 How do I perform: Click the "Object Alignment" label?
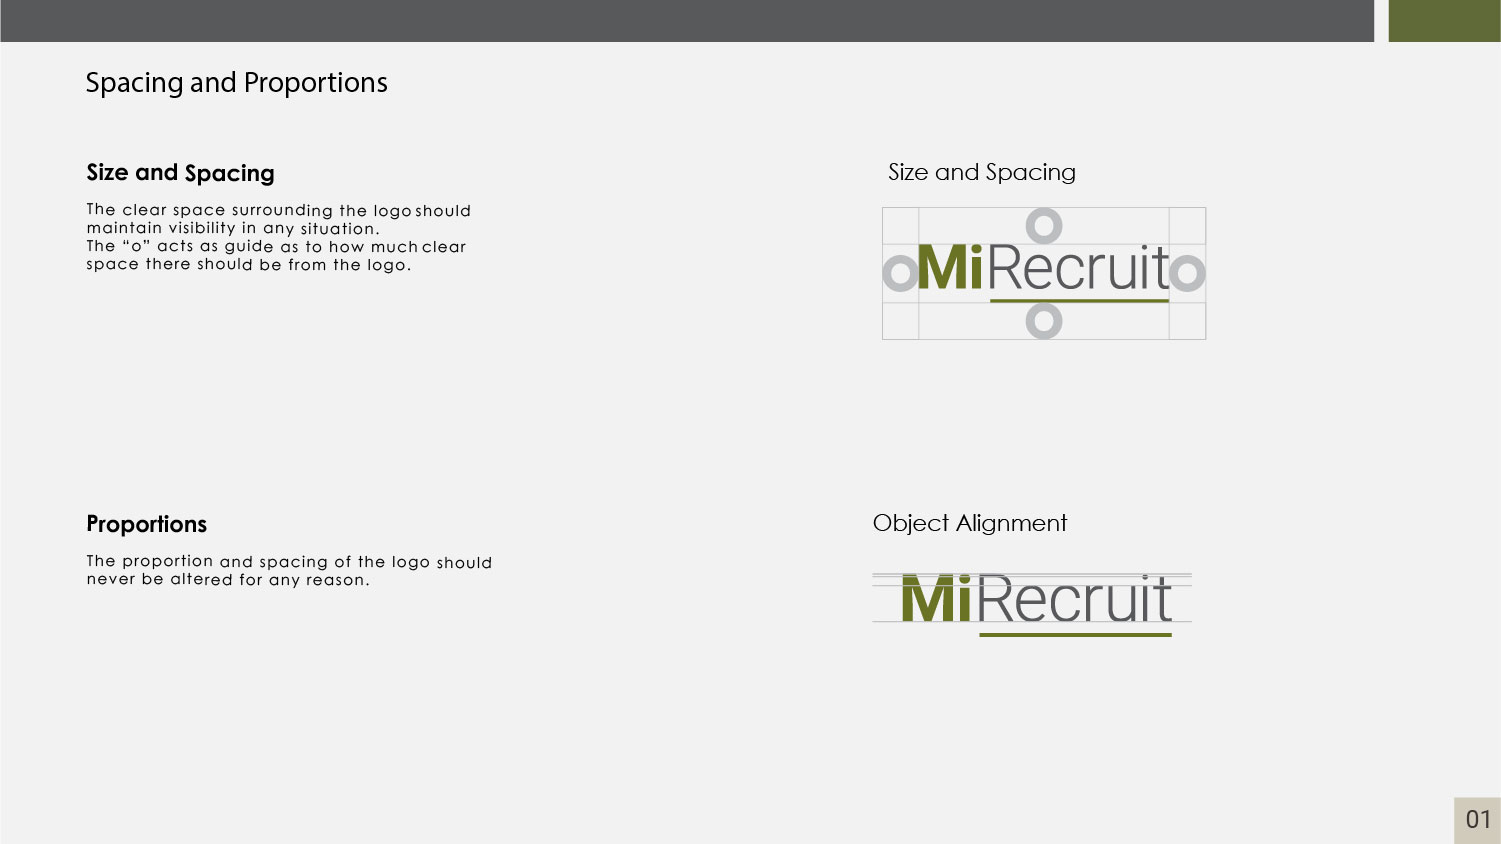click(969, 523)
